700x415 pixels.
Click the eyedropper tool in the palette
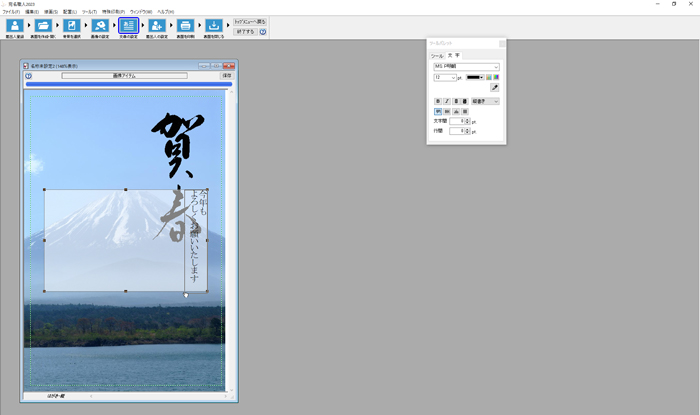tap(494, 88)
